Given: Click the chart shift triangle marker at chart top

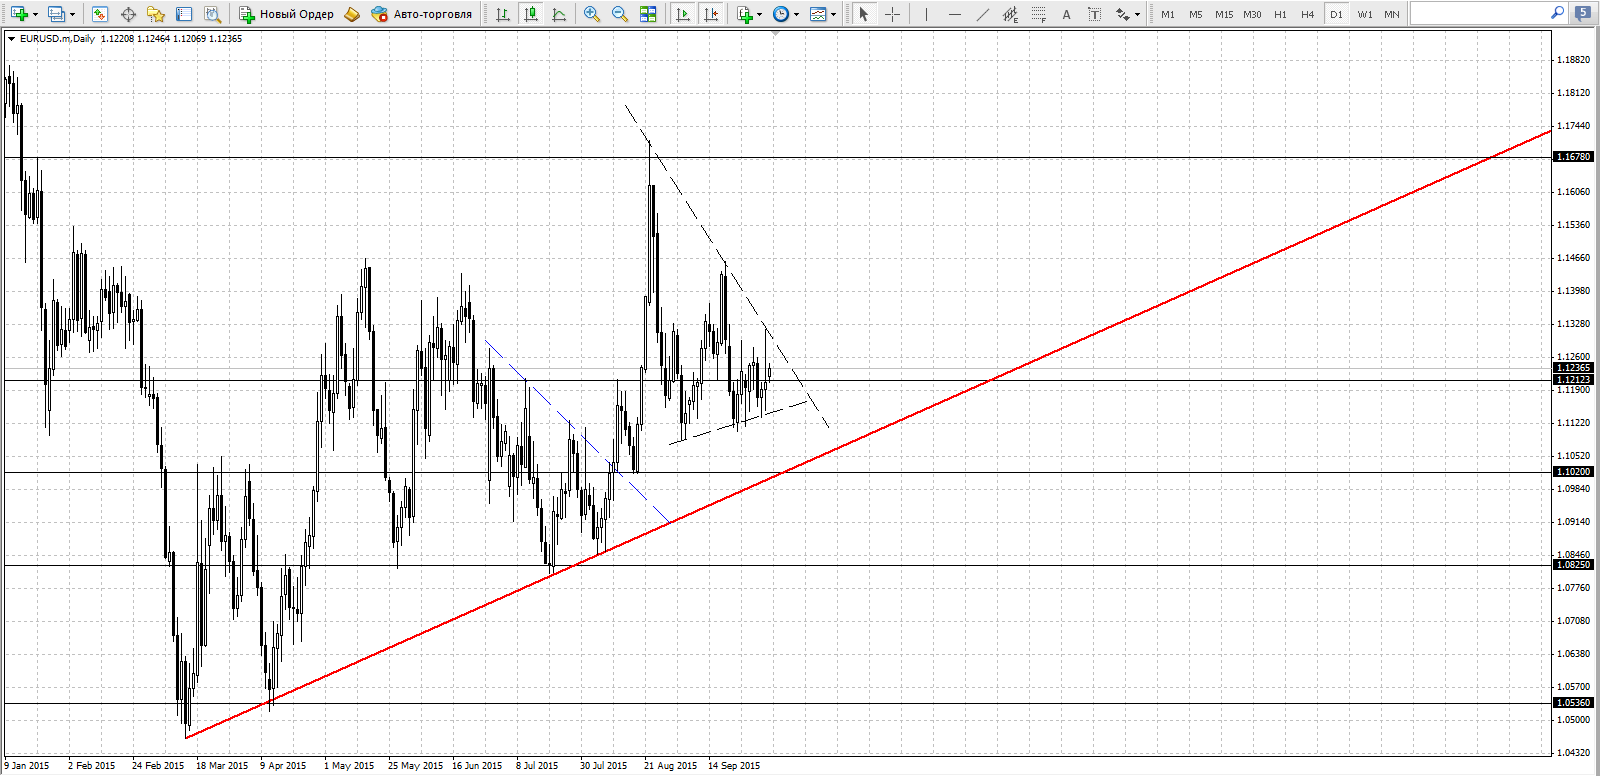Looking at the screenshot, I should (775, 34).
